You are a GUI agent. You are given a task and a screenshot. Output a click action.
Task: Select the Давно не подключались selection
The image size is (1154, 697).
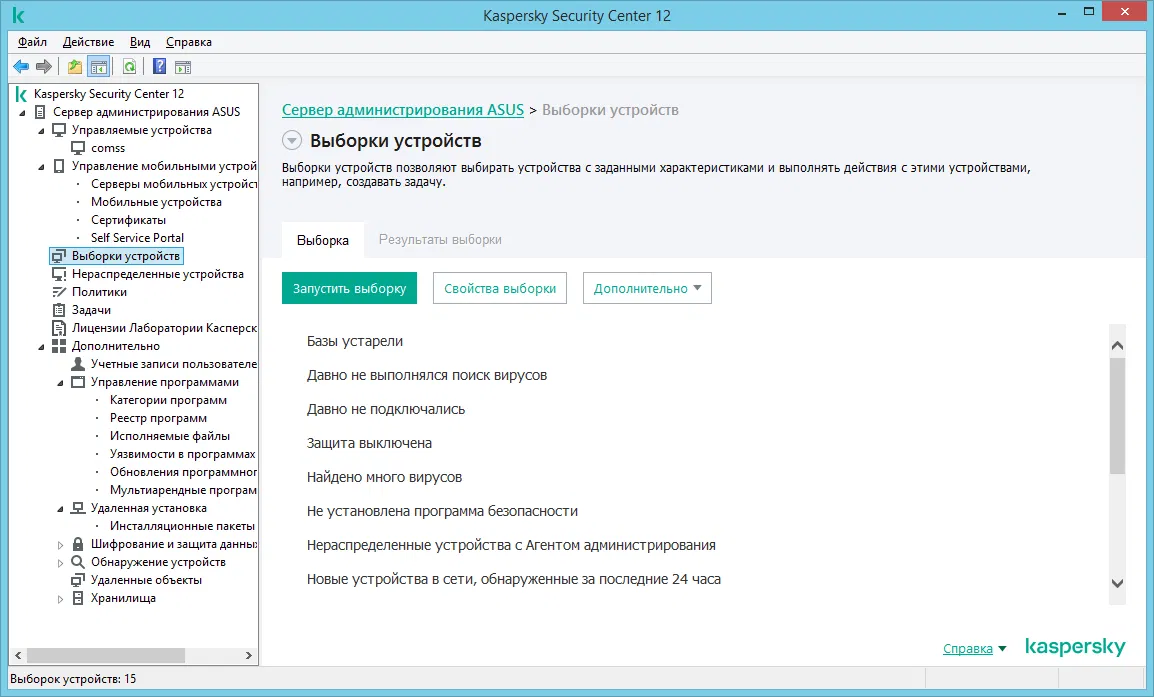pyautogui.click(x=386, y=409)
